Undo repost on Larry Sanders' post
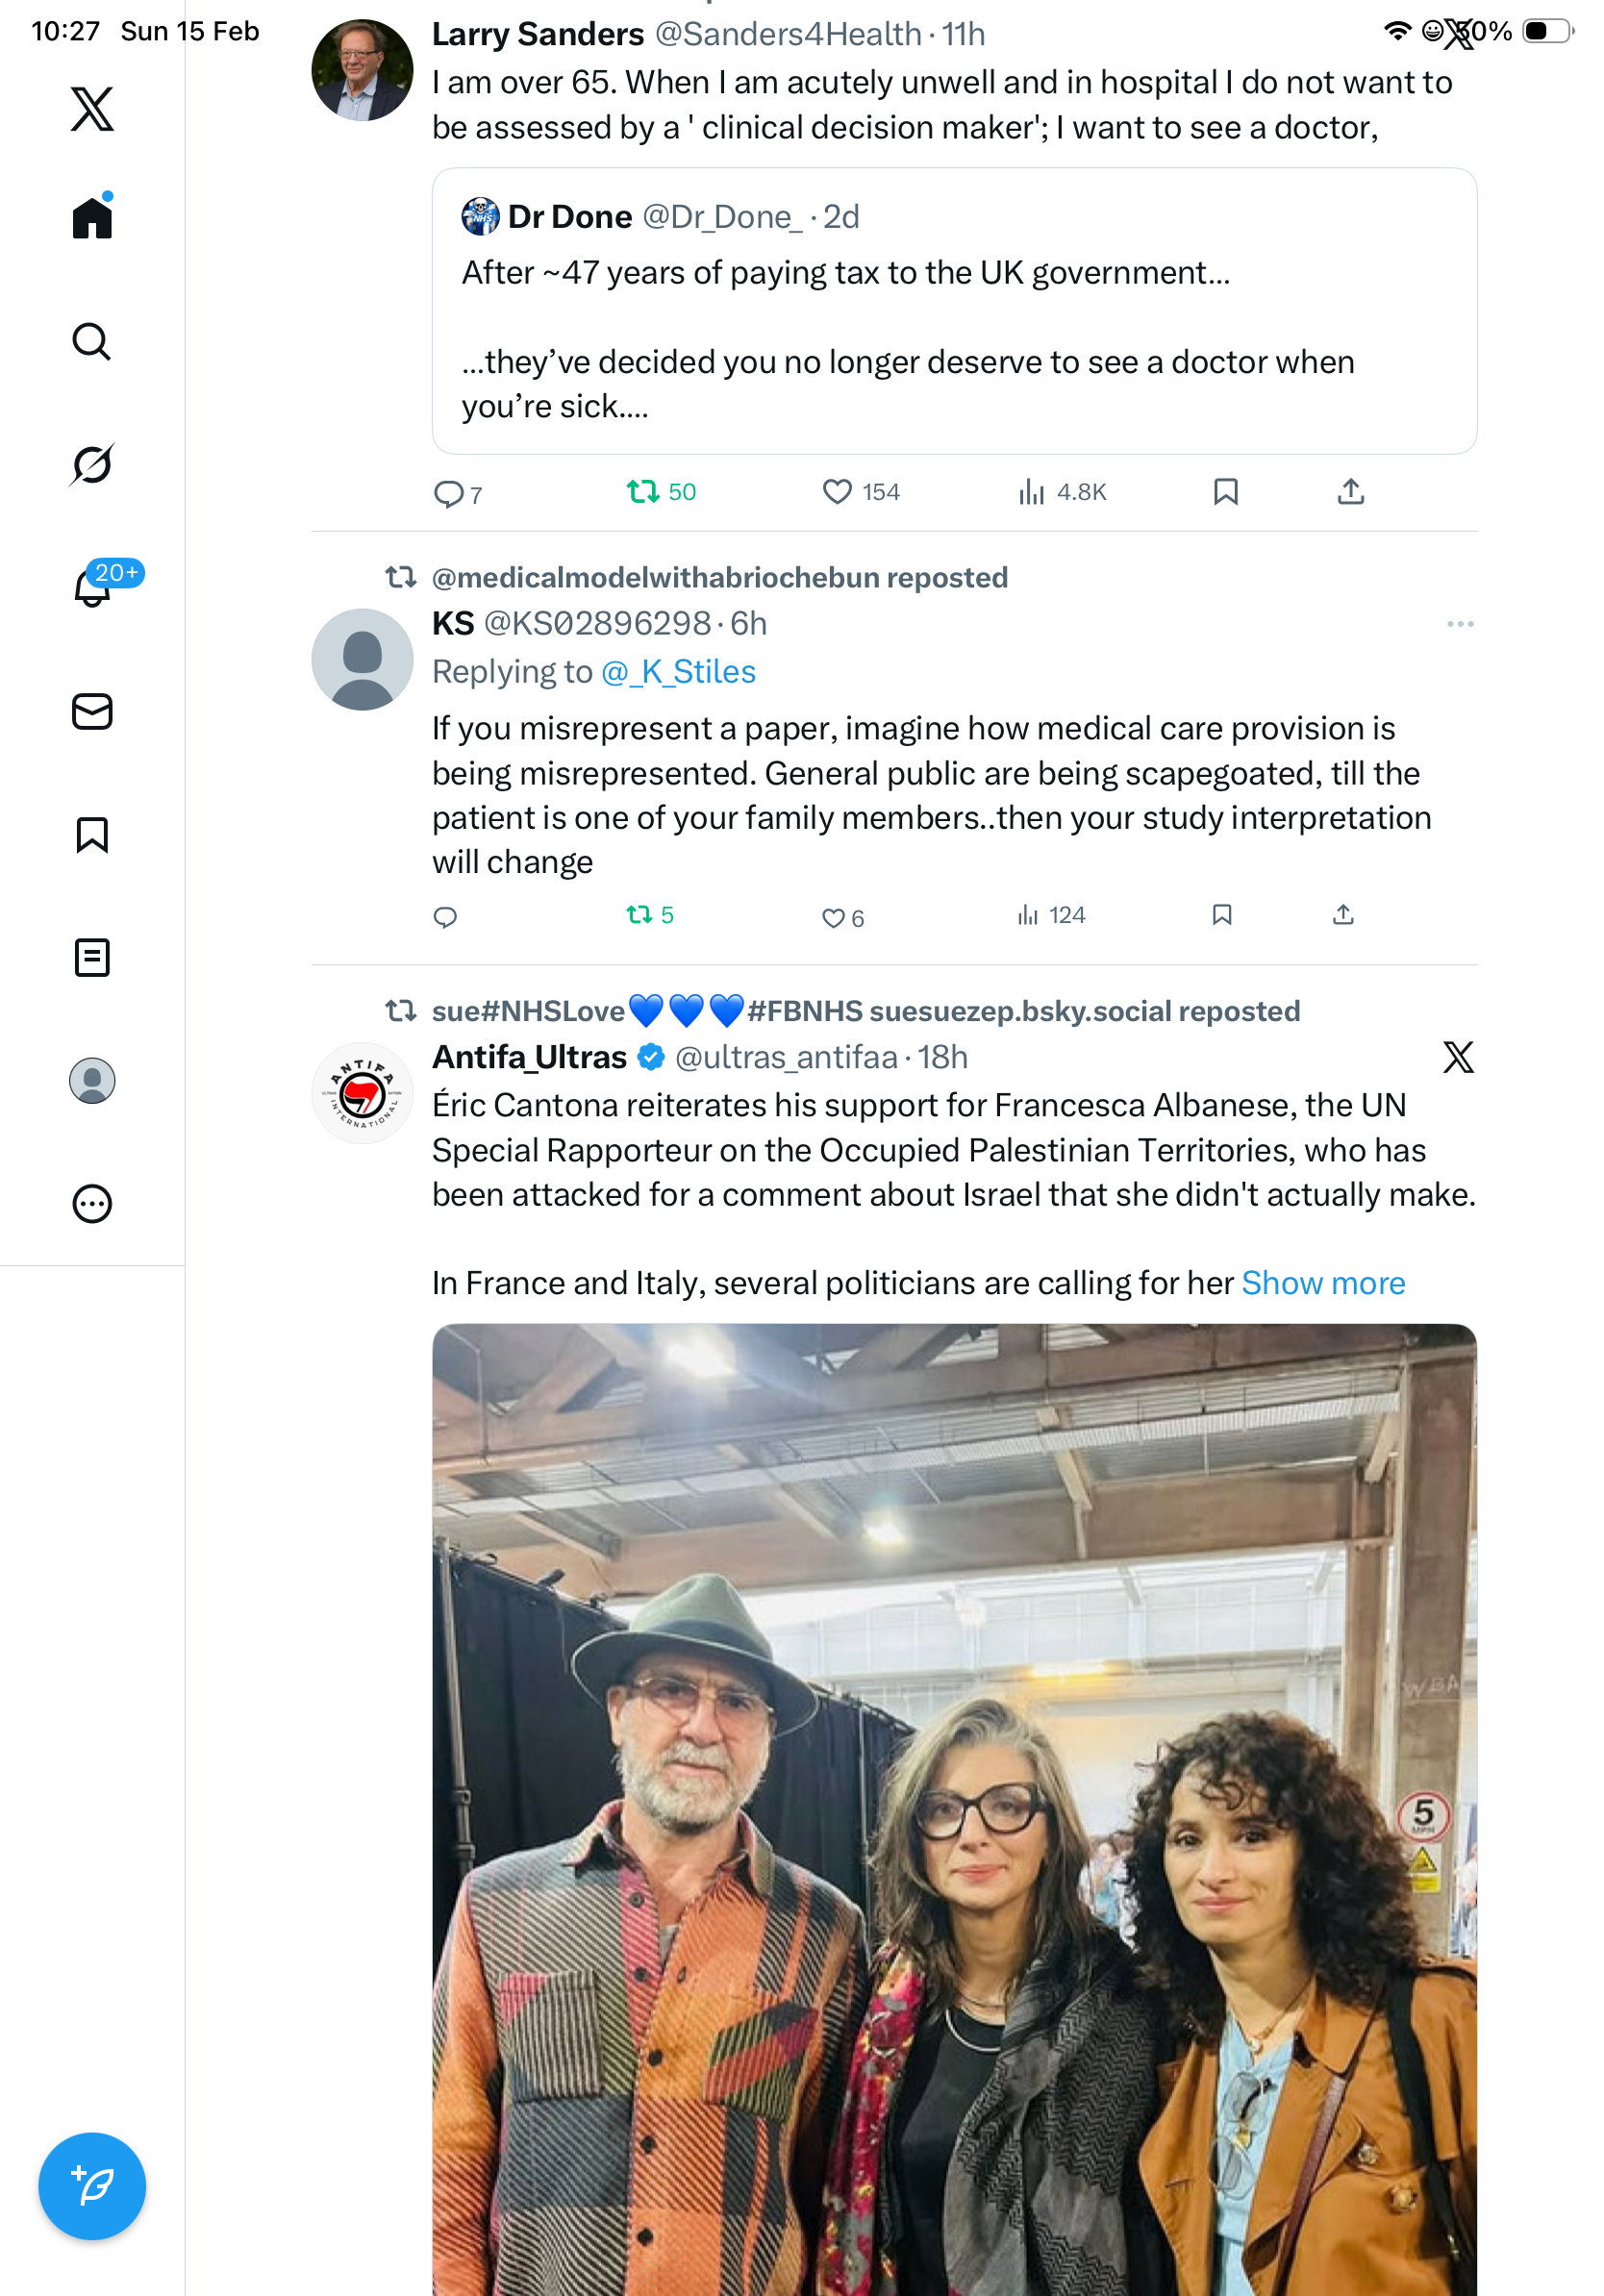This screenshot has width=1604, height=2296. click(643, 491)
